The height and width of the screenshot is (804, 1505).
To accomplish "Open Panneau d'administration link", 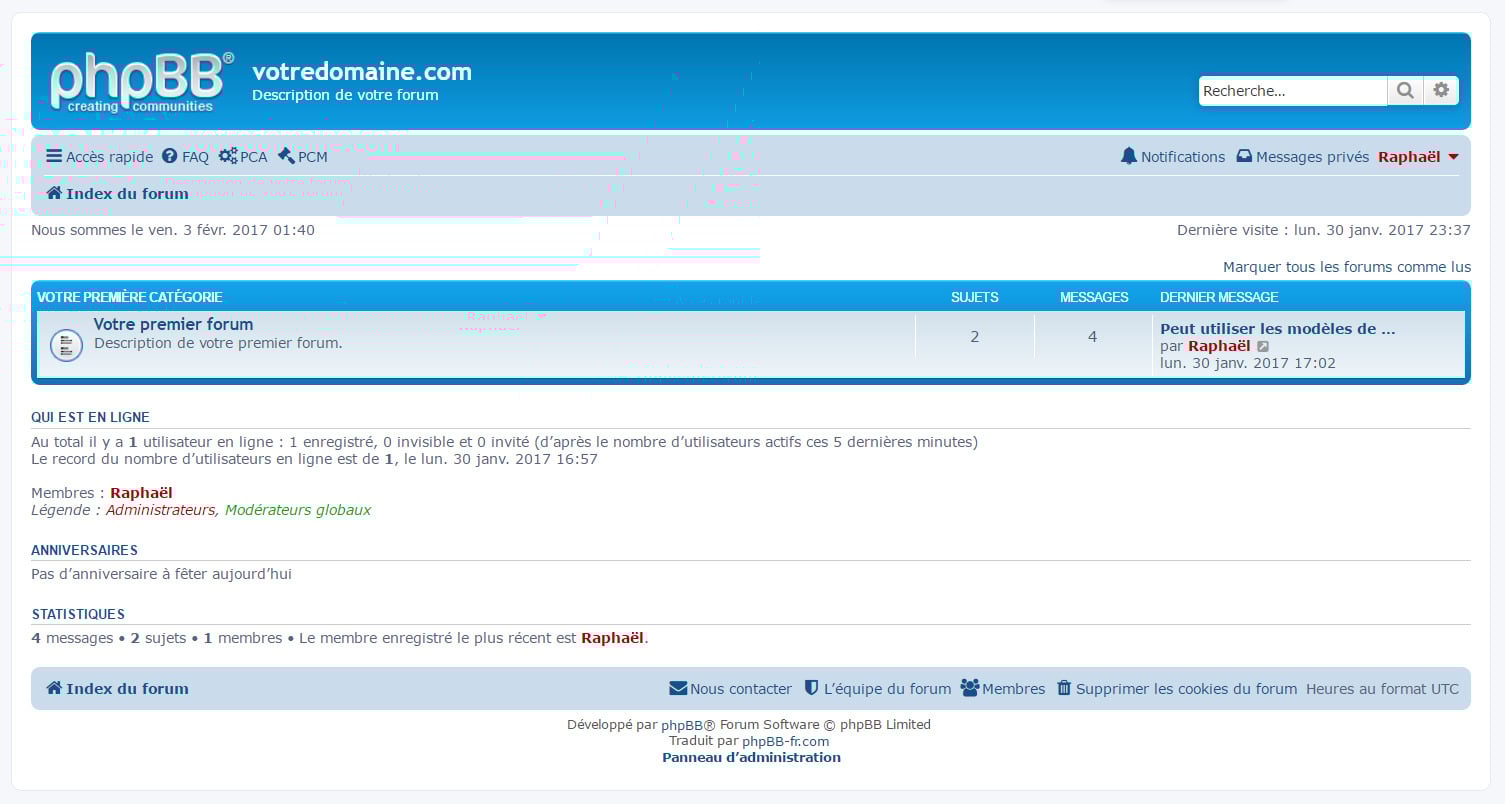I will pyautogui.click(x=751, y=757).
